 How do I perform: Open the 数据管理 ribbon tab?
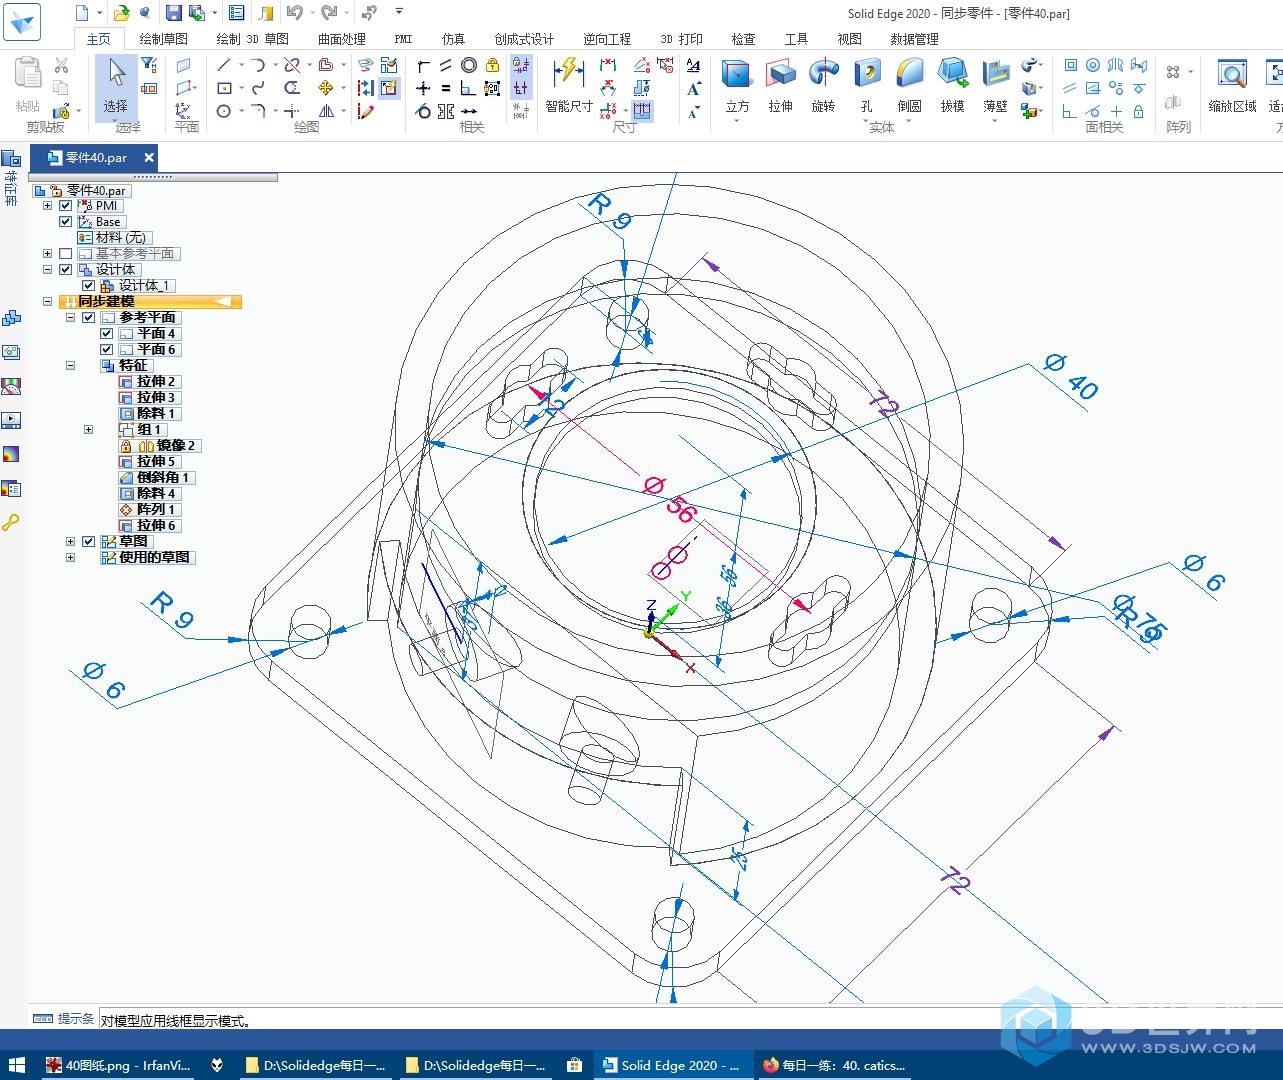tap(914, 39)
